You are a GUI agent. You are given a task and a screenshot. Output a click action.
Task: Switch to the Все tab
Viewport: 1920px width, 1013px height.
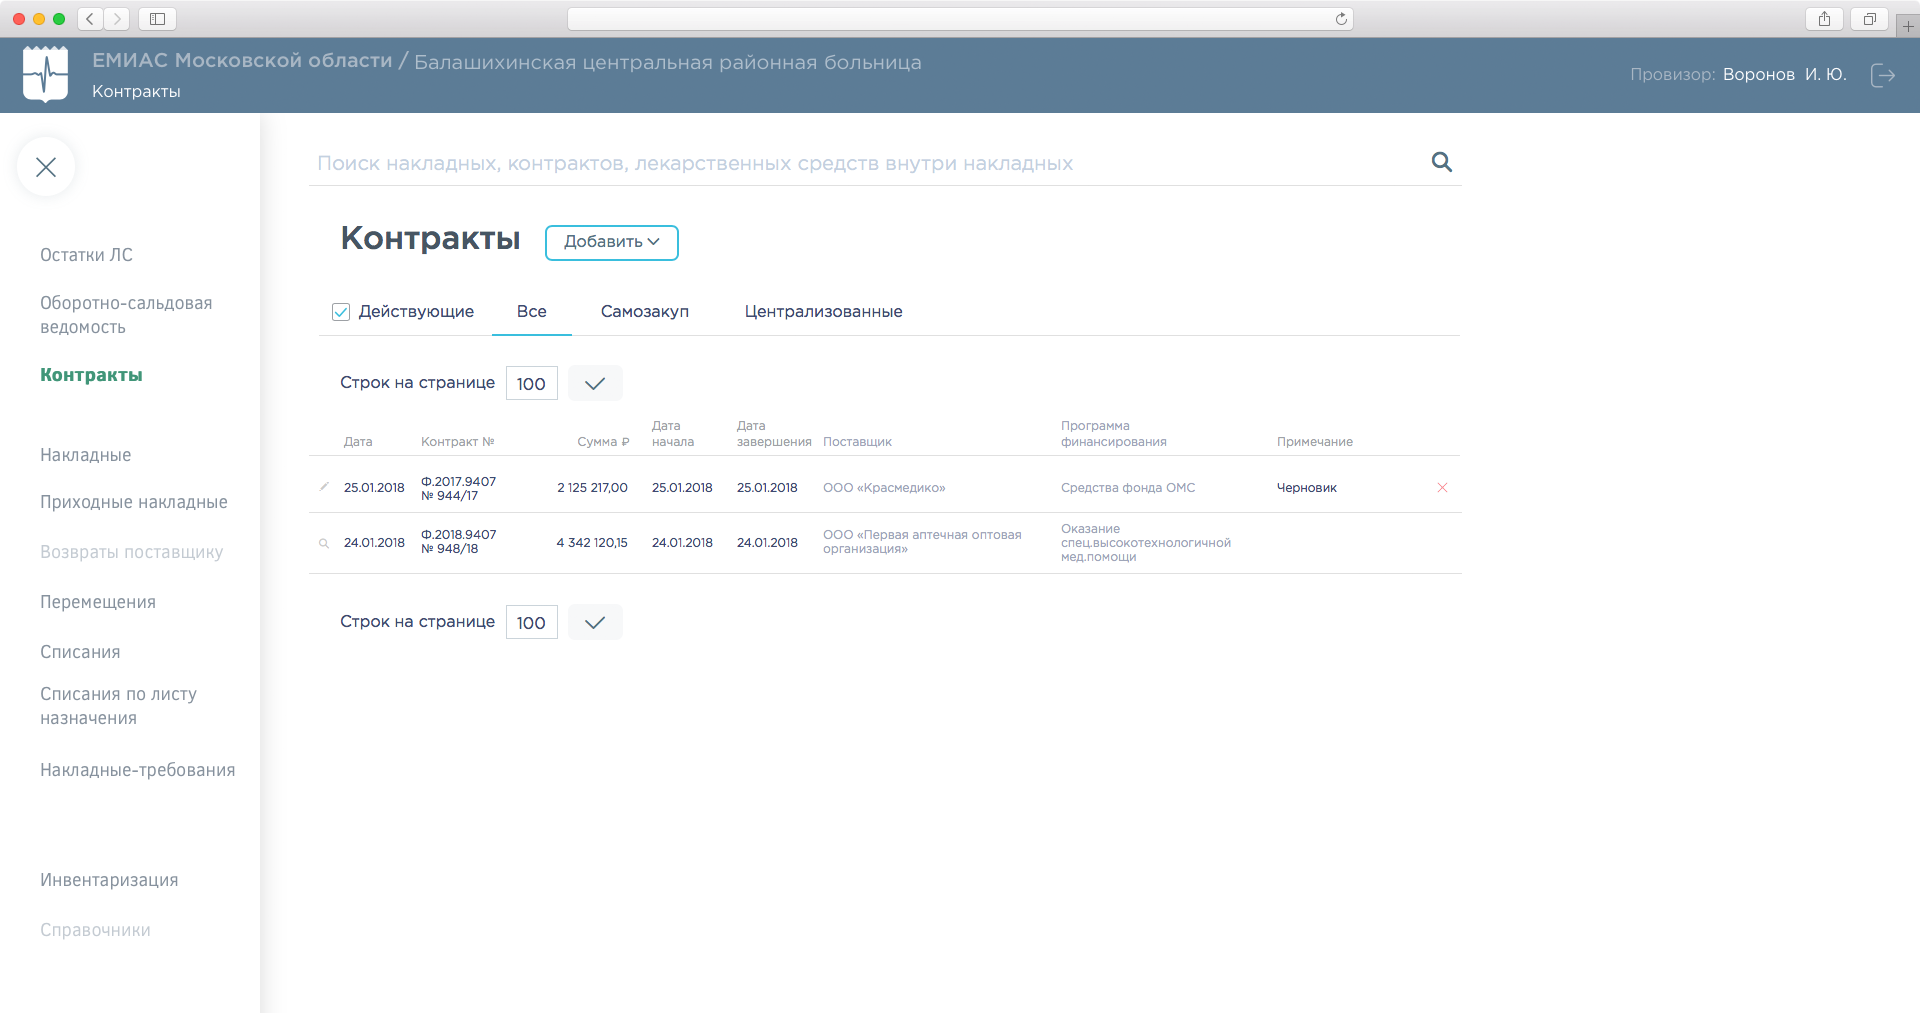pyautogui.click(x=532, y=311)
